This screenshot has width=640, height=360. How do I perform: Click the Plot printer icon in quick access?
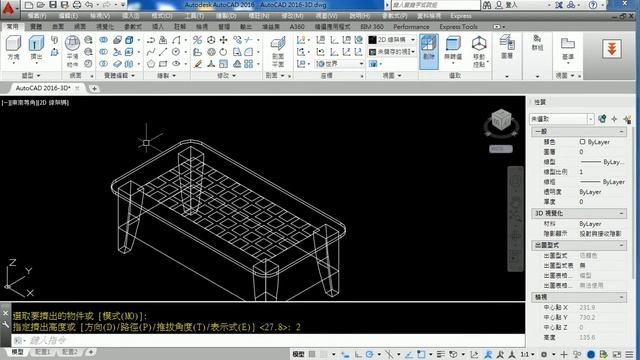point(77,5)
